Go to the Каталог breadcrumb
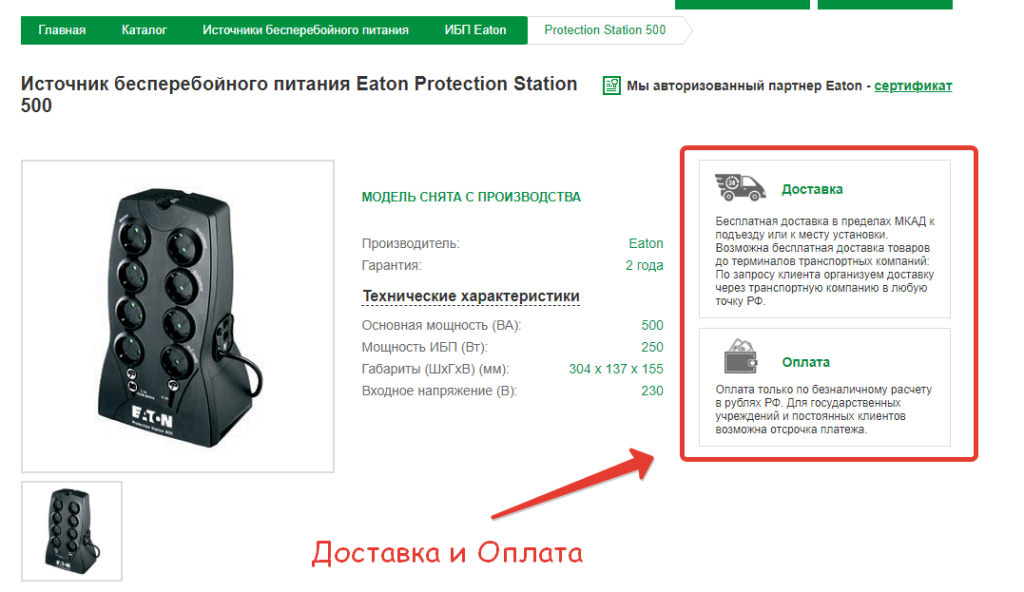The width and height of the screenshot is (1024, 592). pos(144,30)
